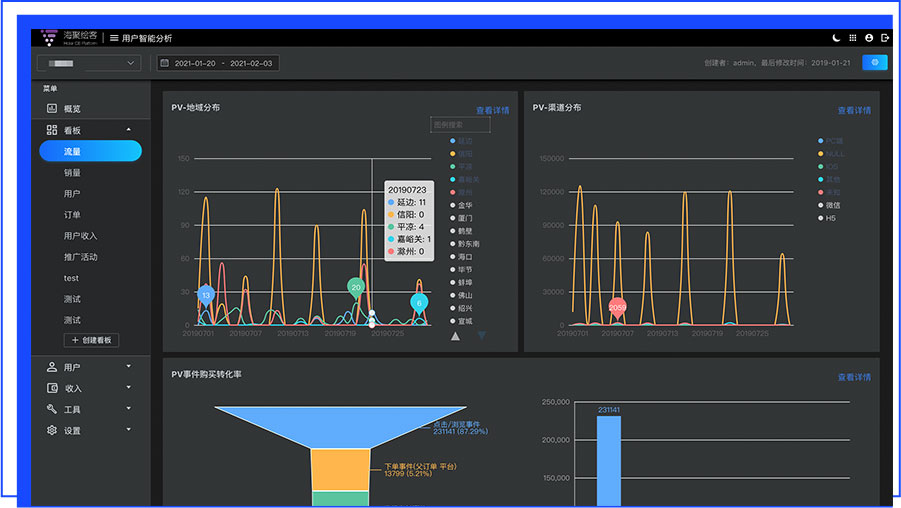This screenshot has width=901, height=508.
Task: Click the 看板 dashboard grid icon
Action: pyautogui.click(x=52, y=130)
